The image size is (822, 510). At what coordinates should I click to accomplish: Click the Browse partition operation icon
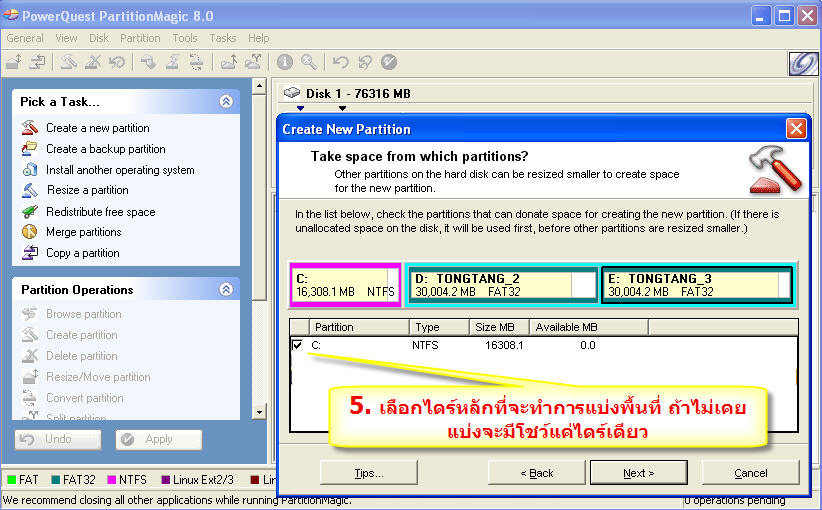click(29, 313)
